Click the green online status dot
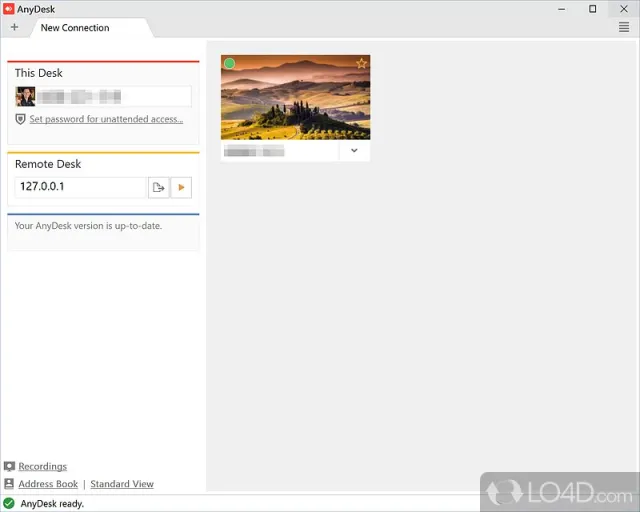 [x=230, y=64]
